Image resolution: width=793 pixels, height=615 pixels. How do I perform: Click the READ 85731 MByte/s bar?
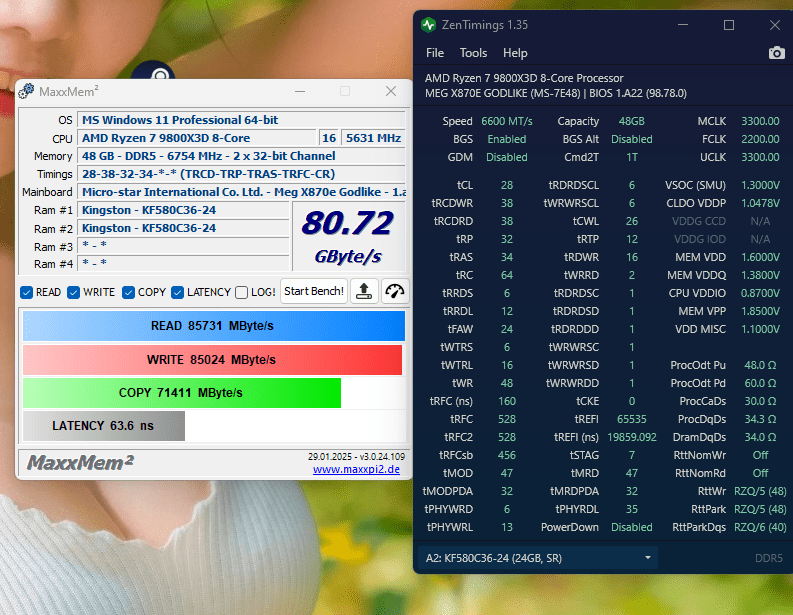pyautogui.click(x=213, y=326)
